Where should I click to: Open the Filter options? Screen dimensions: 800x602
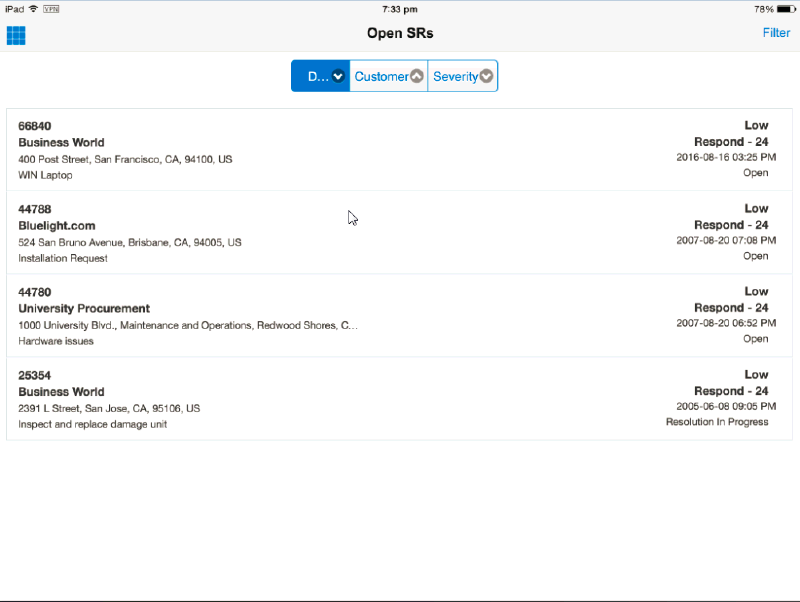pyautogui.click(x=776, y=33)
